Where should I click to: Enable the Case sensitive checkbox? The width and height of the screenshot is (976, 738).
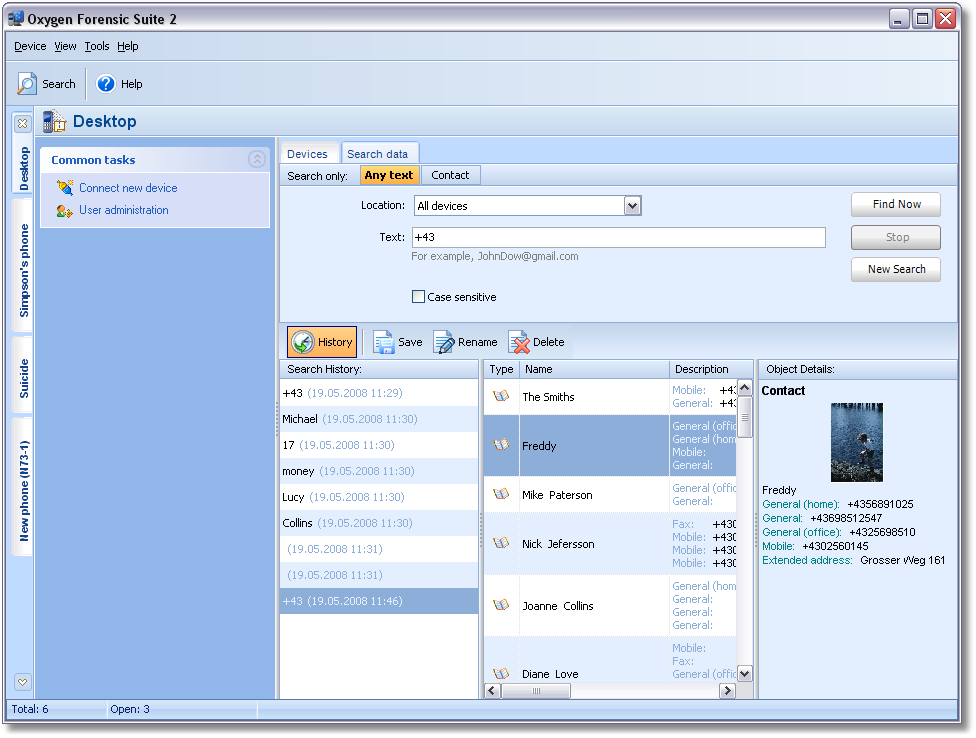point(419,297)
